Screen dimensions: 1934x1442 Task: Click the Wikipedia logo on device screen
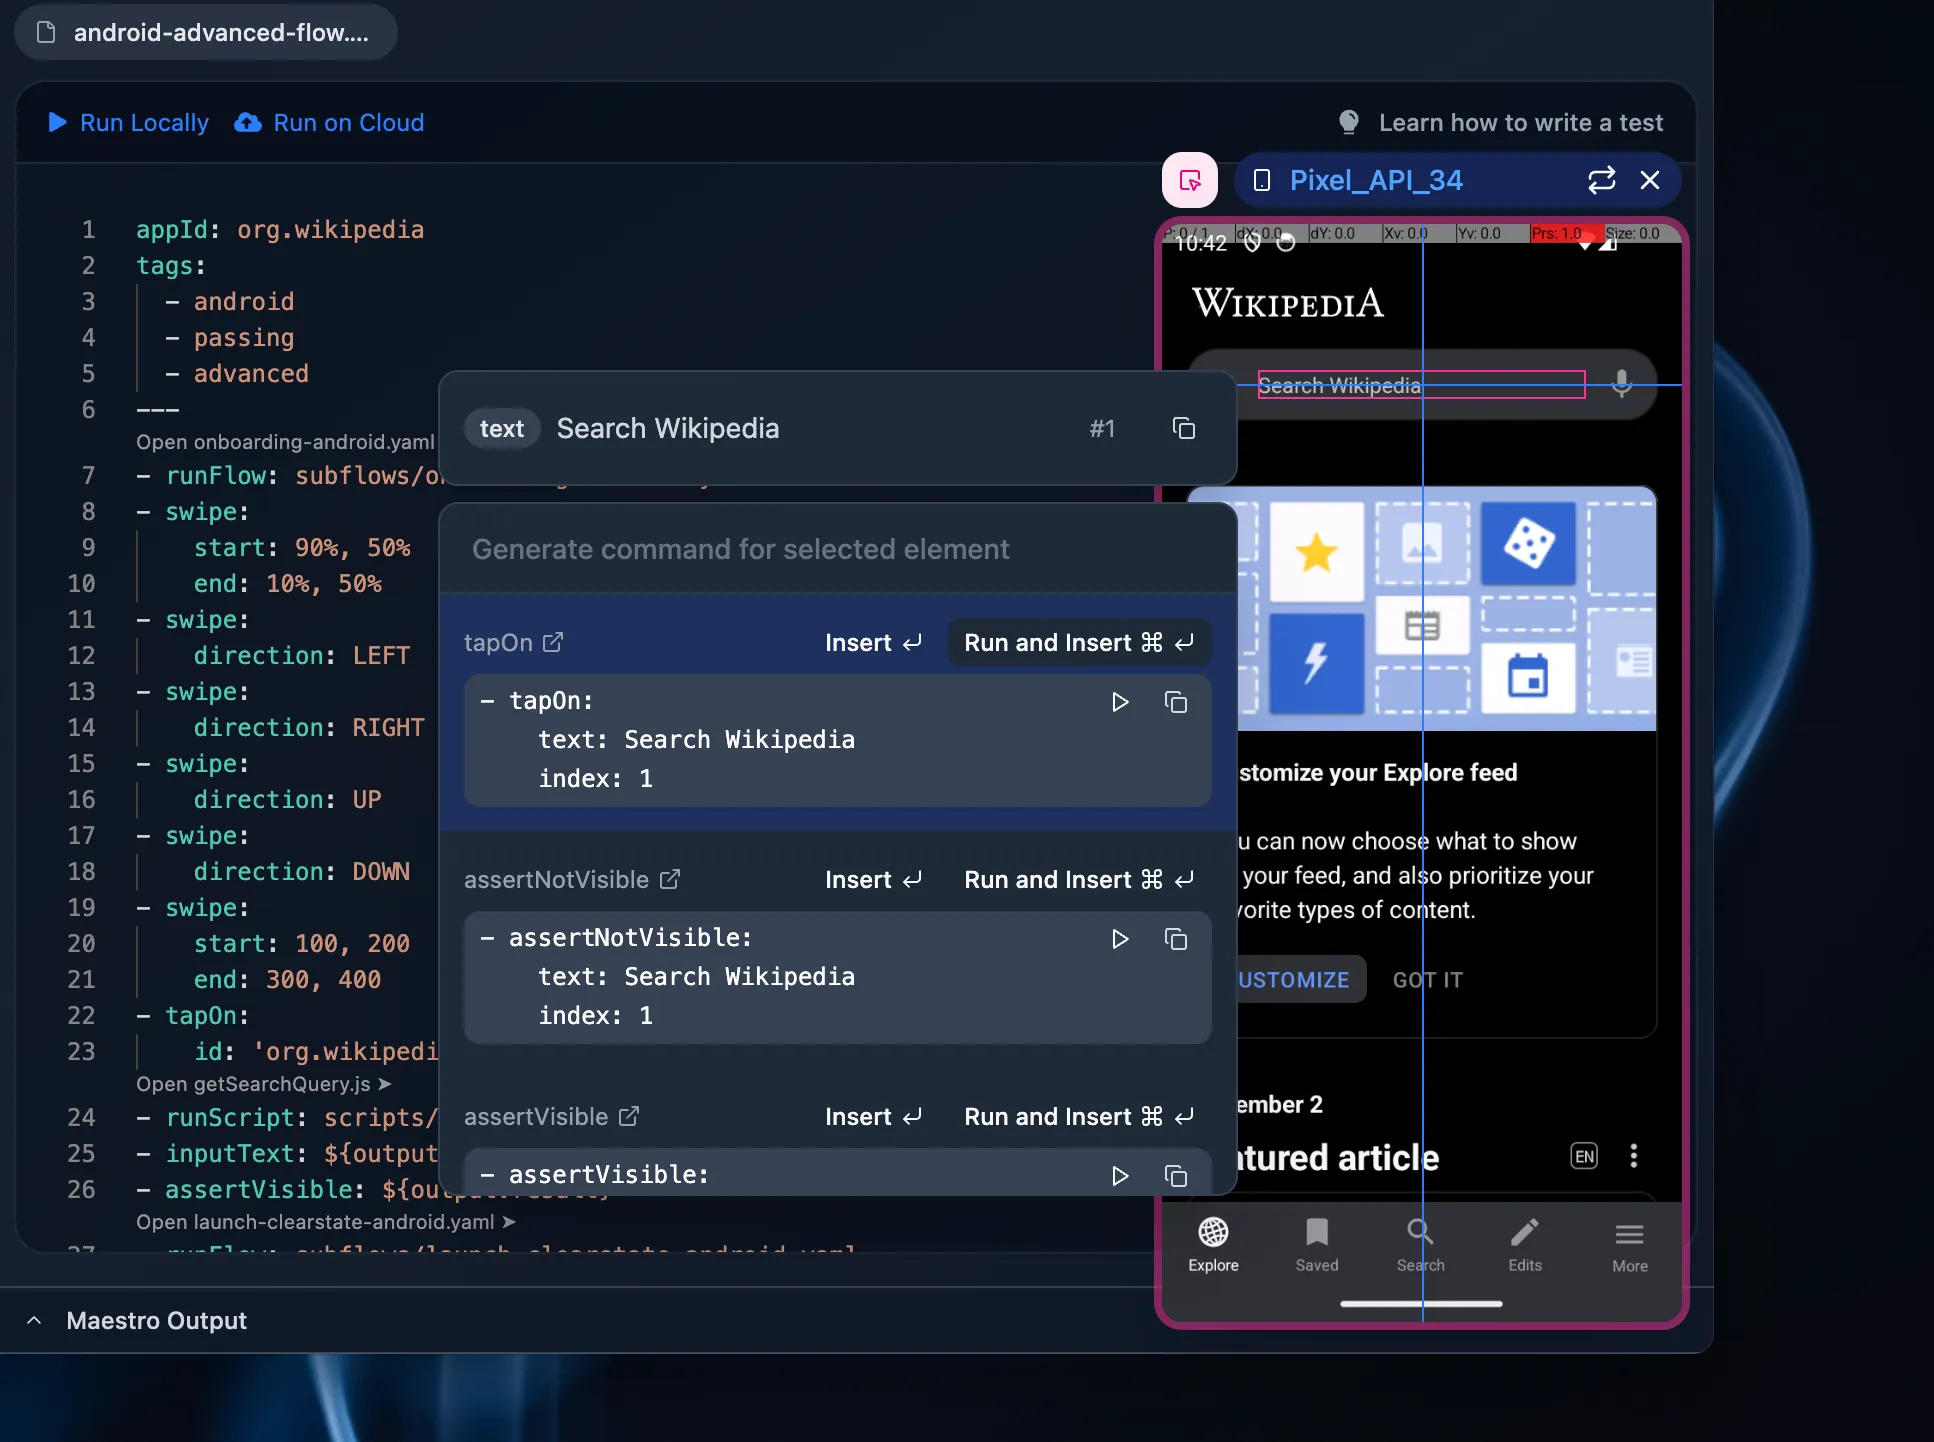point(1288,303)
